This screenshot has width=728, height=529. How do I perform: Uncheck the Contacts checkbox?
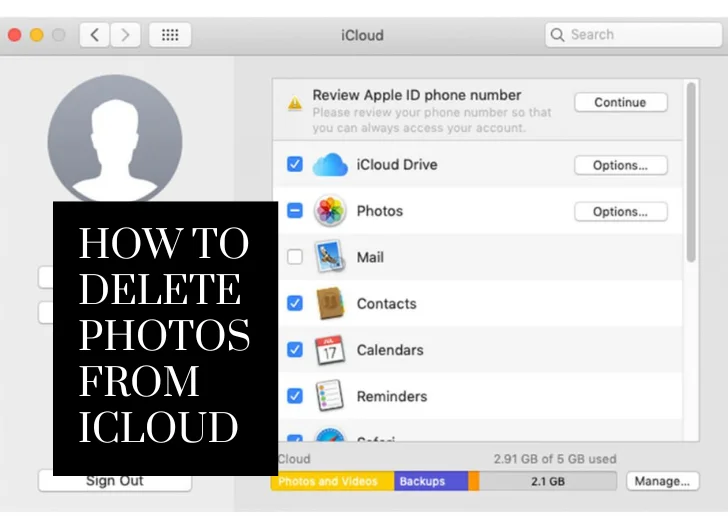point(295,303)
